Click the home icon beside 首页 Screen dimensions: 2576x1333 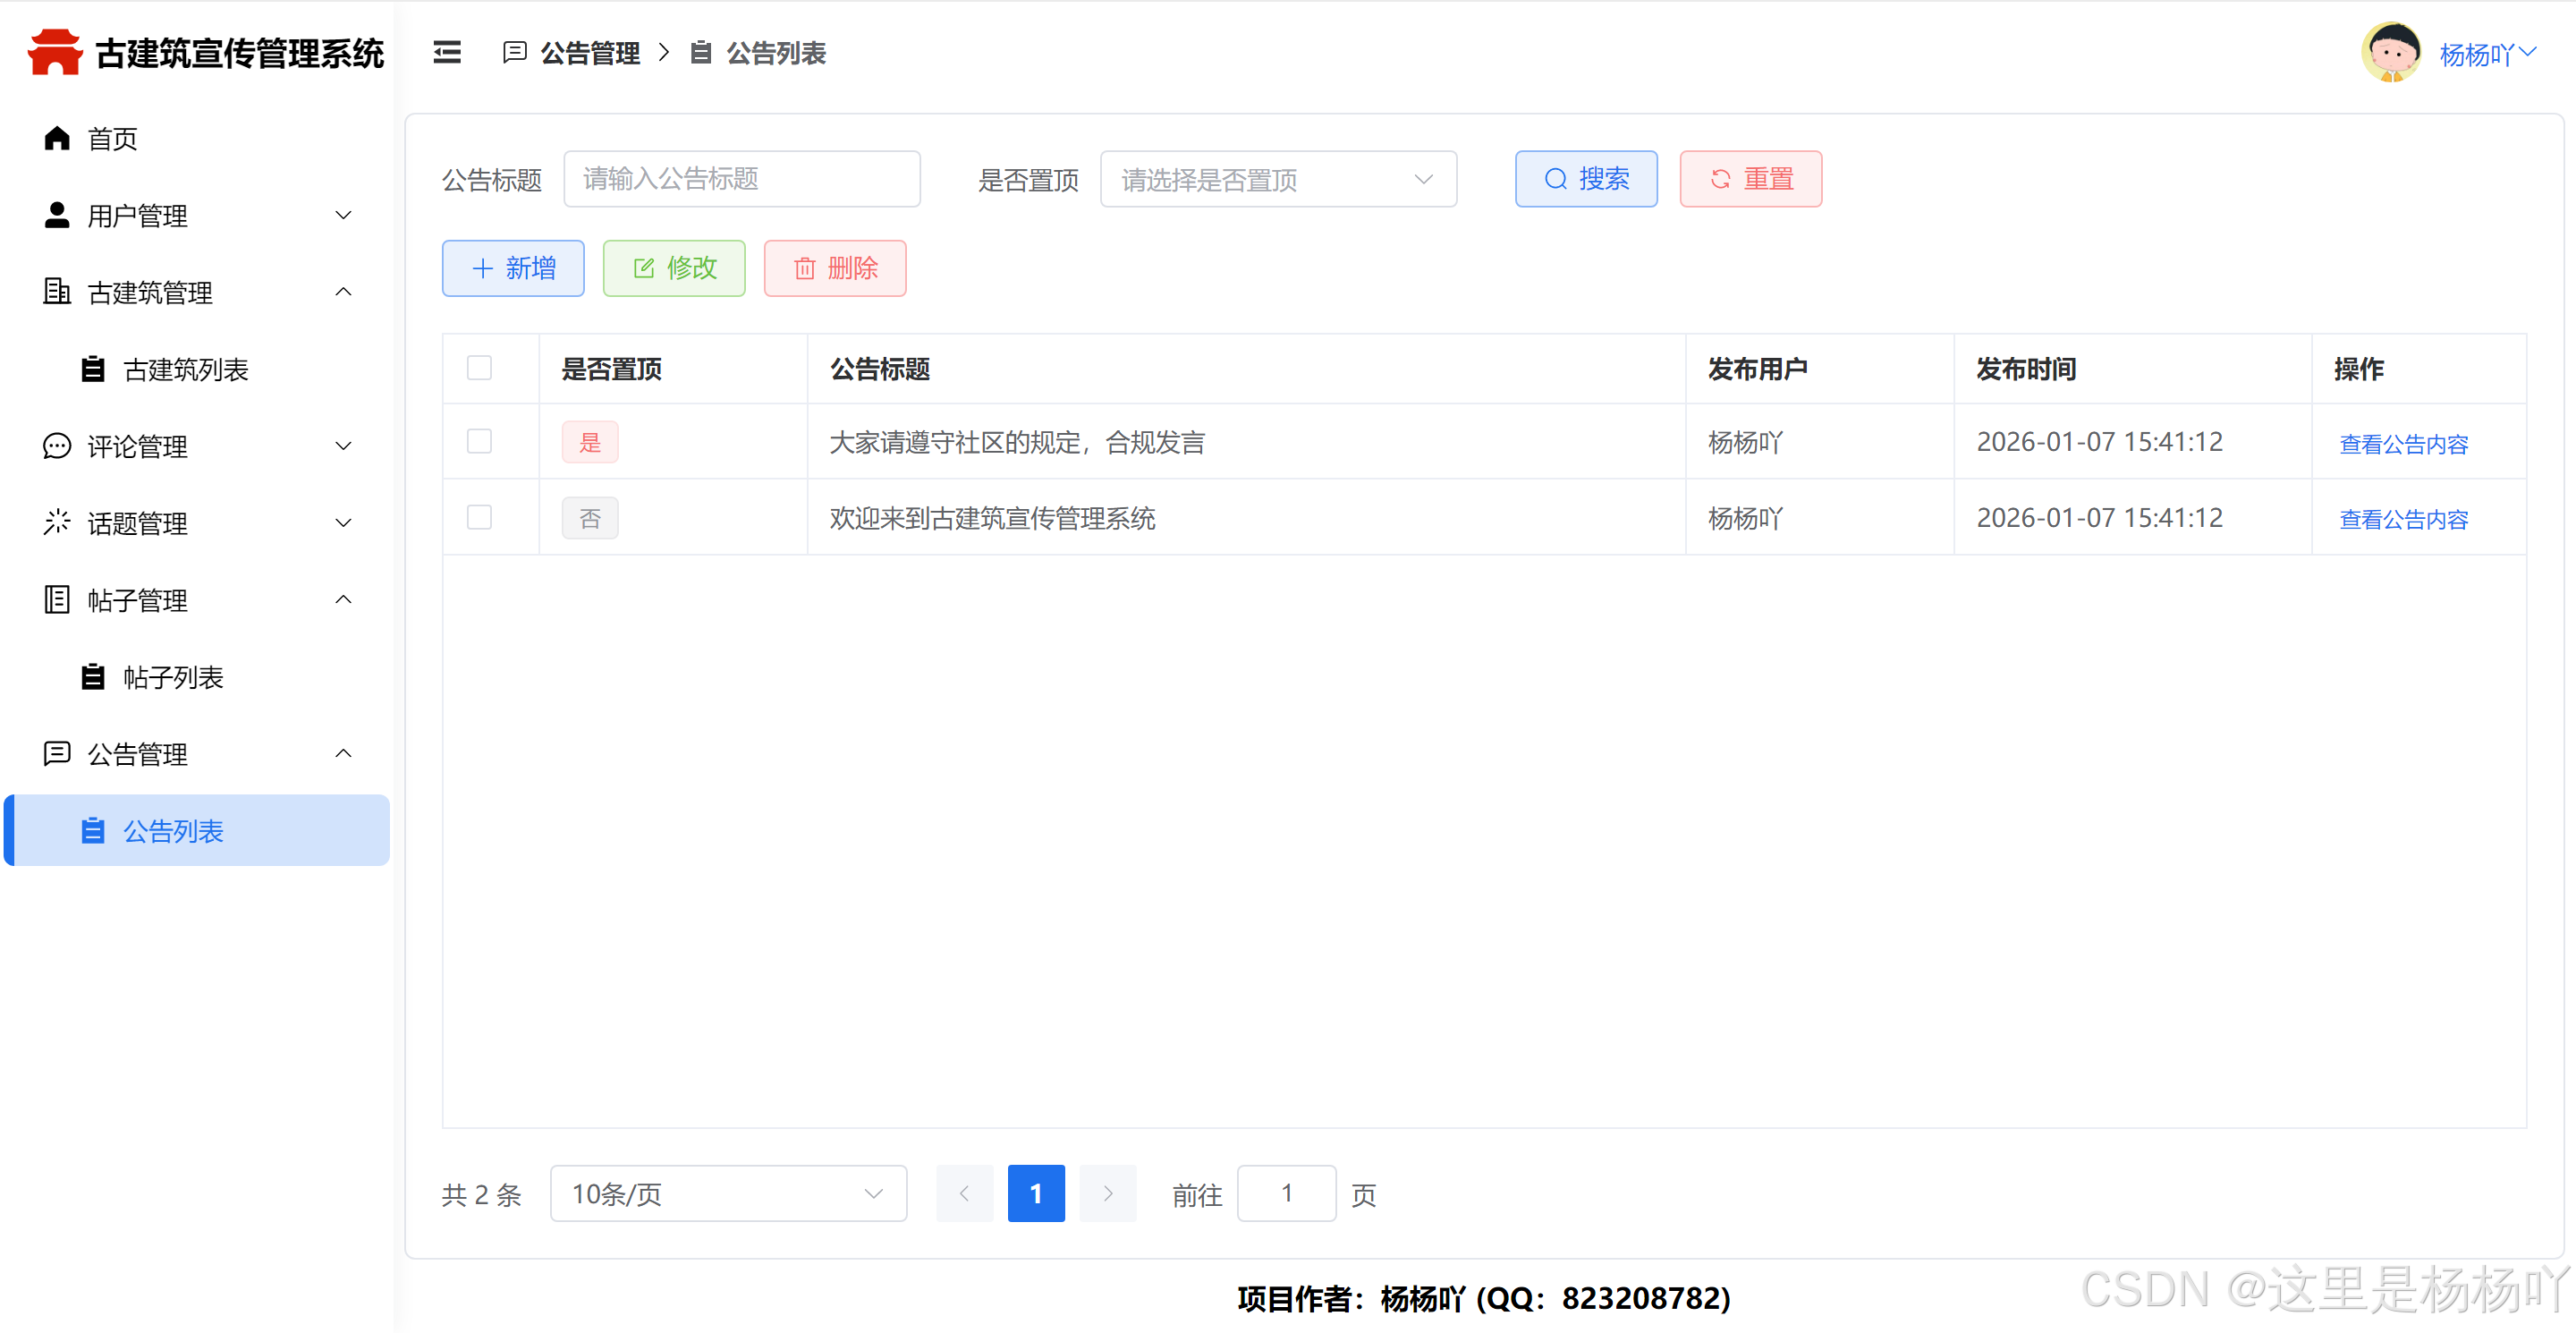(x=57, y=138)
